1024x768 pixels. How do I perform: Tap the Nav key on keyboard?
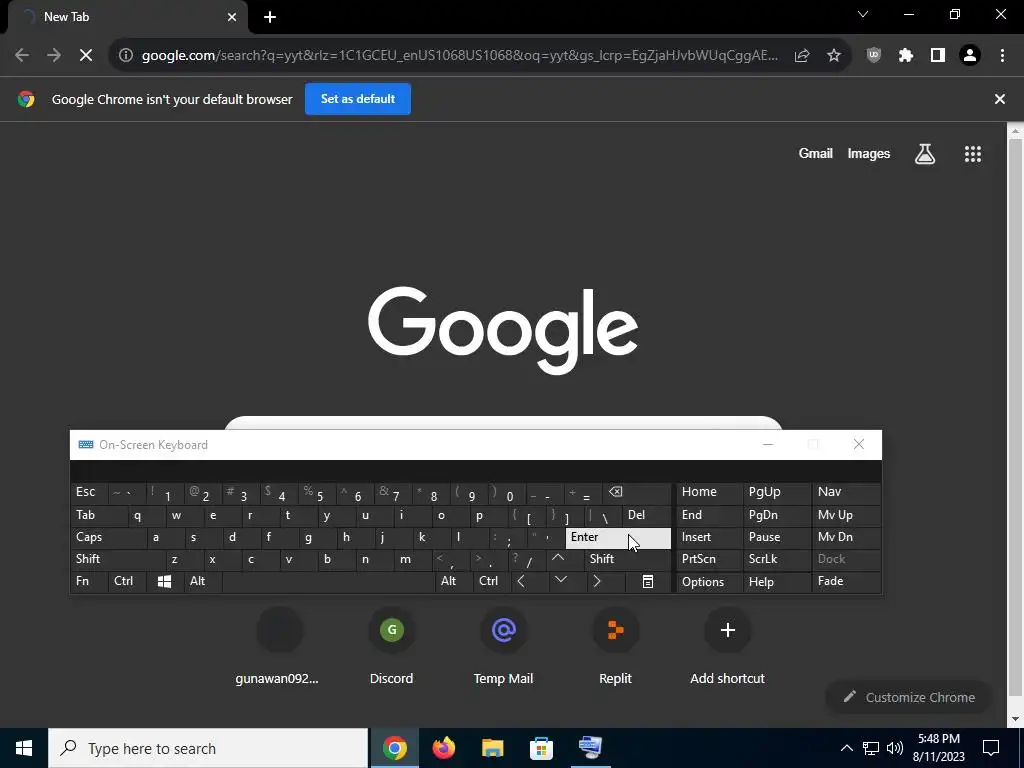(846, 493)
